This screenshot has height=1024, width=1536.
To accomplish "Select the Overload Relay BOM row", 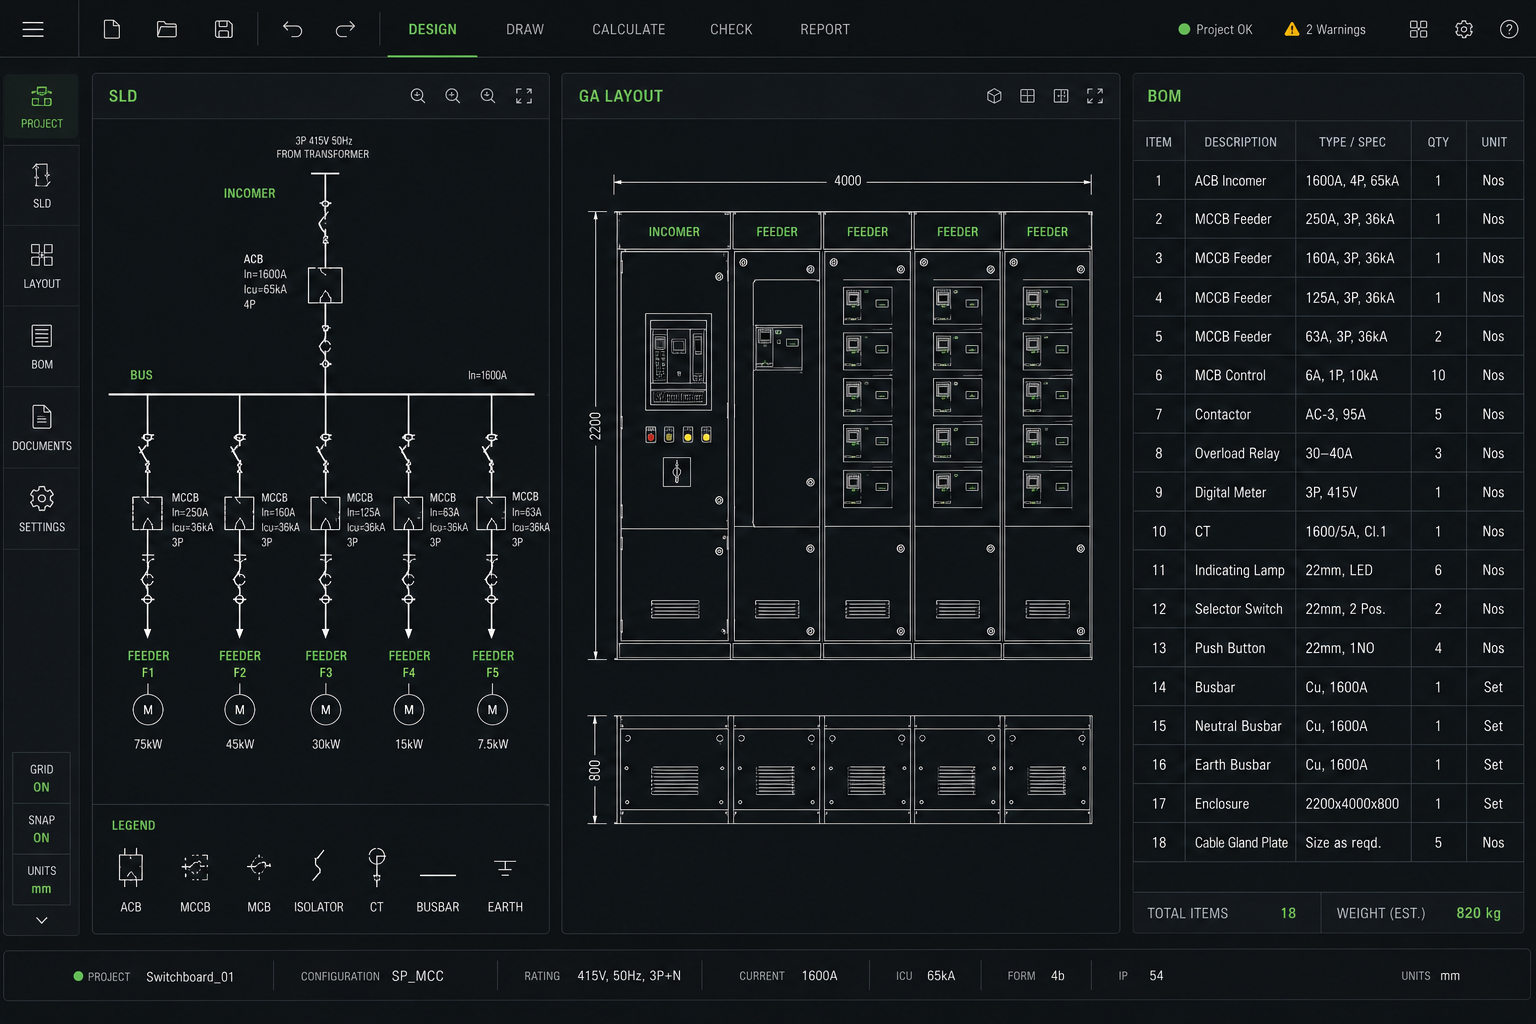I will coord(1328,453).
